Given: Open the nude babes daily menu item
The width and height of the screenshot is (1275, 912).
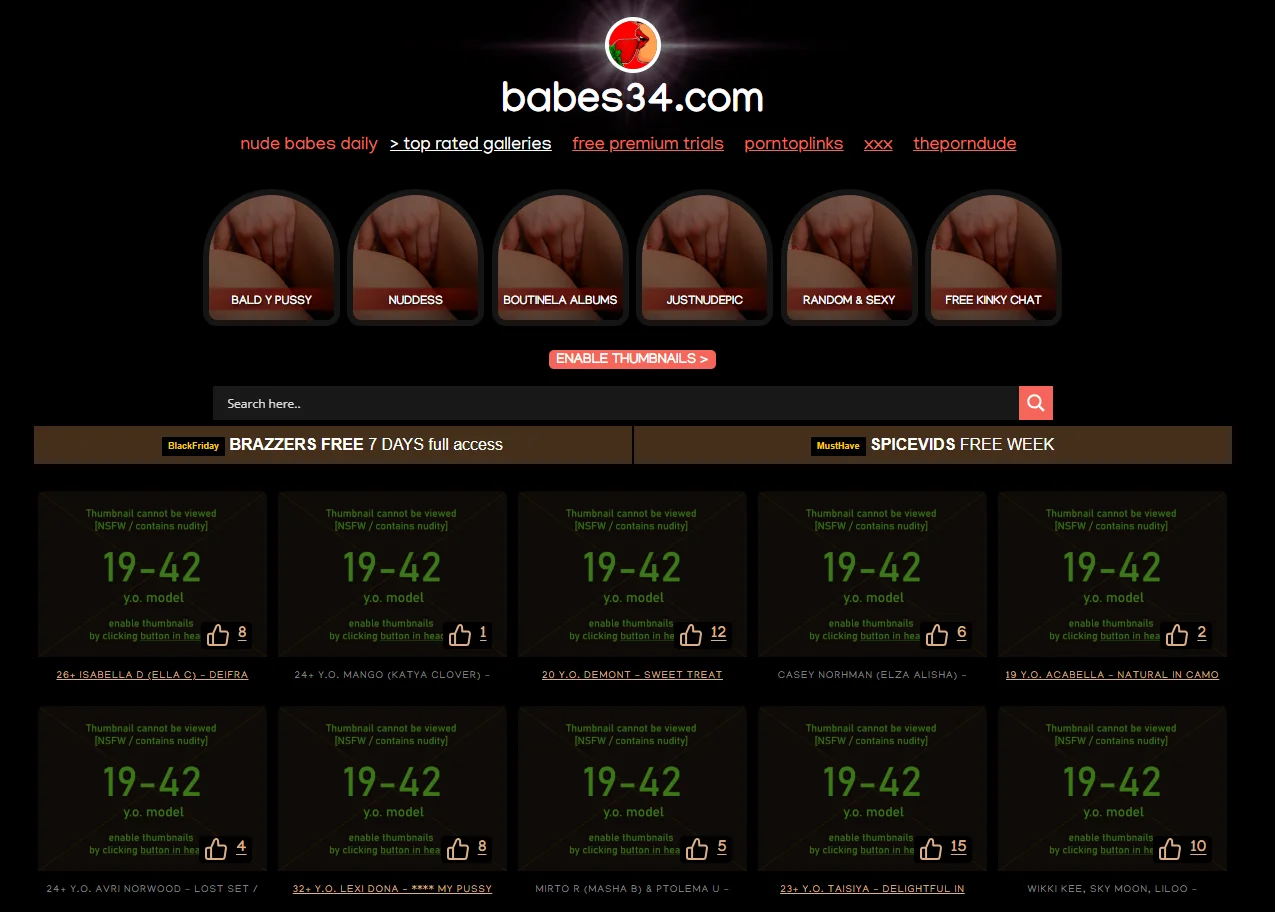Looking at the screenshot, I should coord(308,143).
